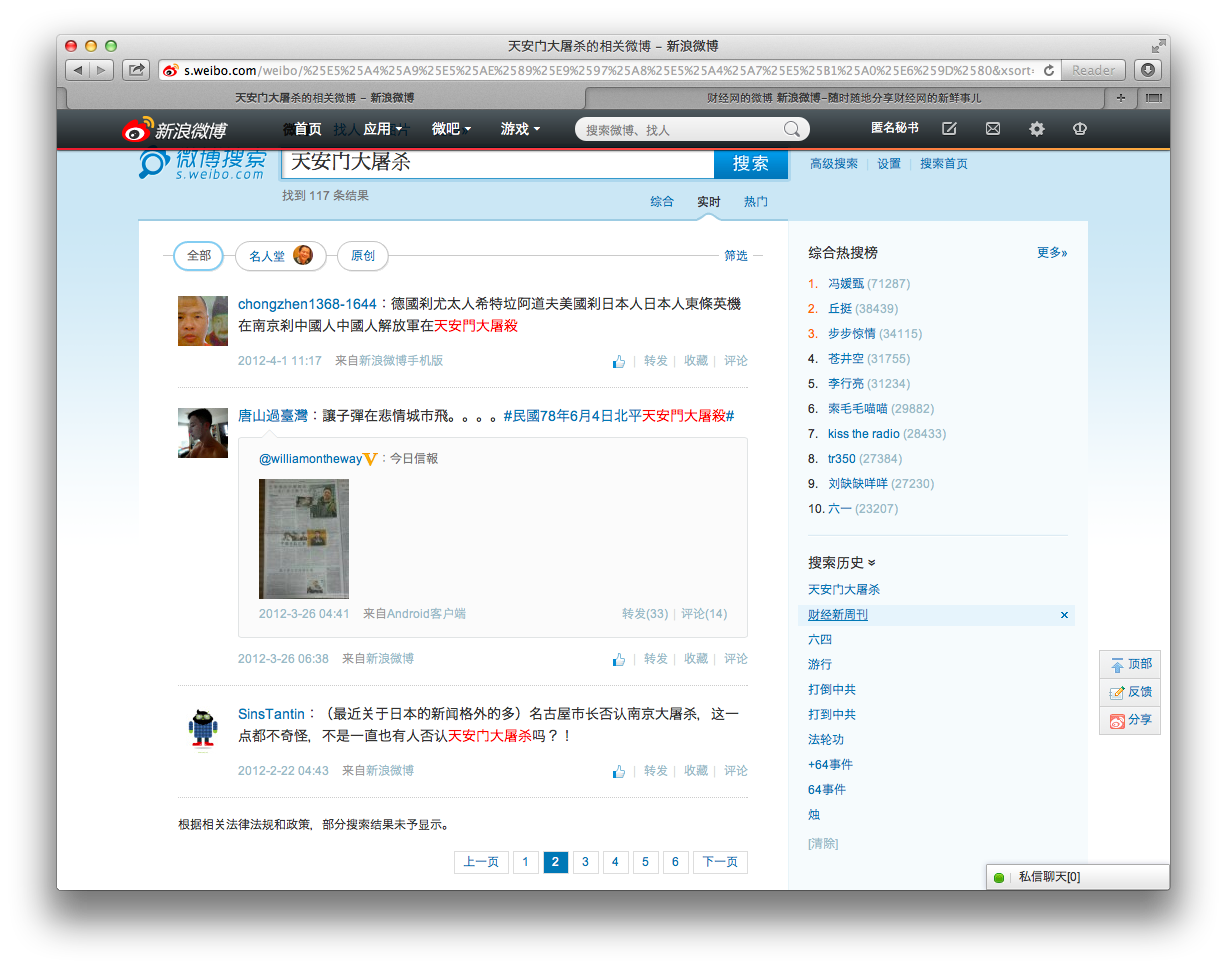Click the Sina Weibo logo
The width and height of the screenshot is (1227, 969).
click(x=174, y=130)
